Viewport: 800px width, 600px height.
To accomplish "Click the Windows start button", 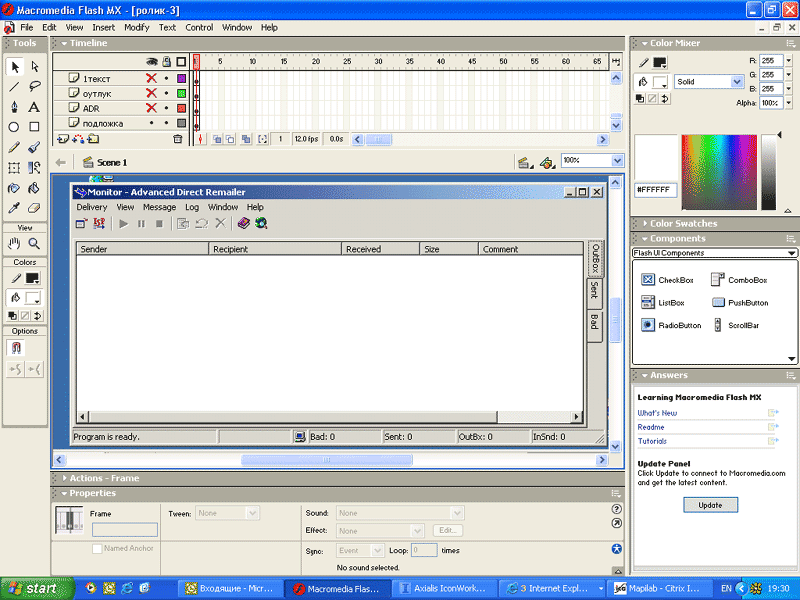I will point(37,588).
